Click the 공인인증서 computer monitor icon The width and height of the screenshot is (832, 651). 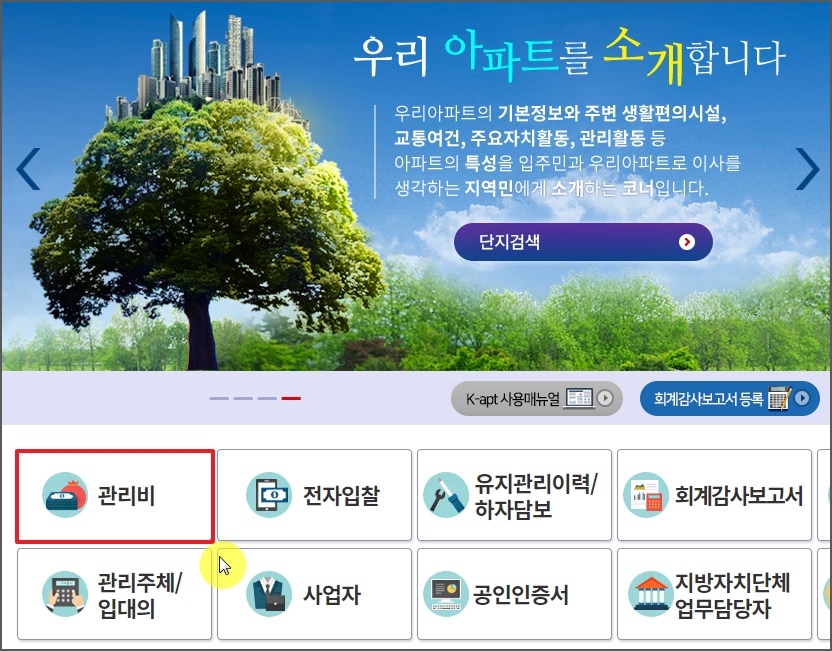(x=446, y=594)
